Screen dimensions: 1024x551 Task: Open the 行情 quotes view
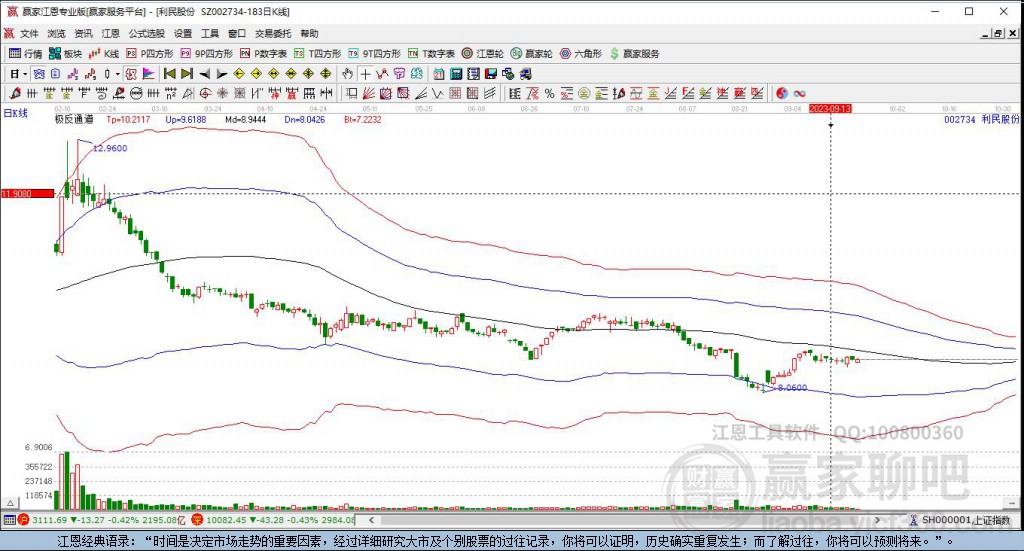[x=25, y=54]
